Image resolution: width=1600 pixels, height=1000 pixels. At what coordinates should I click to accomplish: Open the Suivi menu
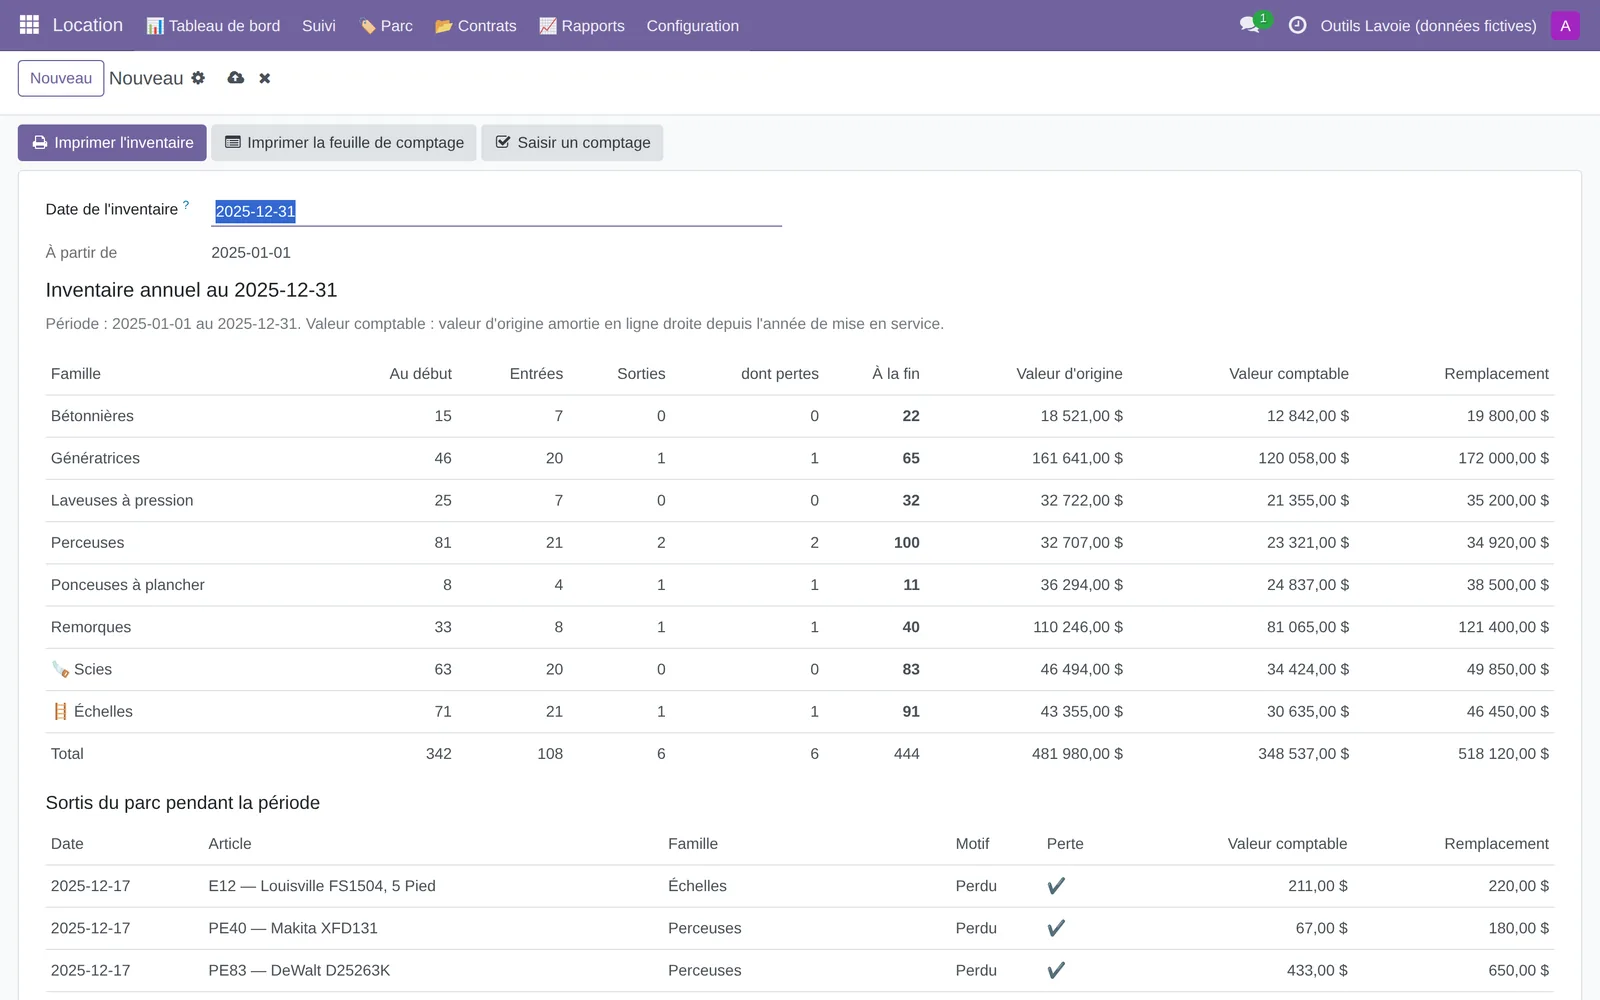[x=319, y=25]
